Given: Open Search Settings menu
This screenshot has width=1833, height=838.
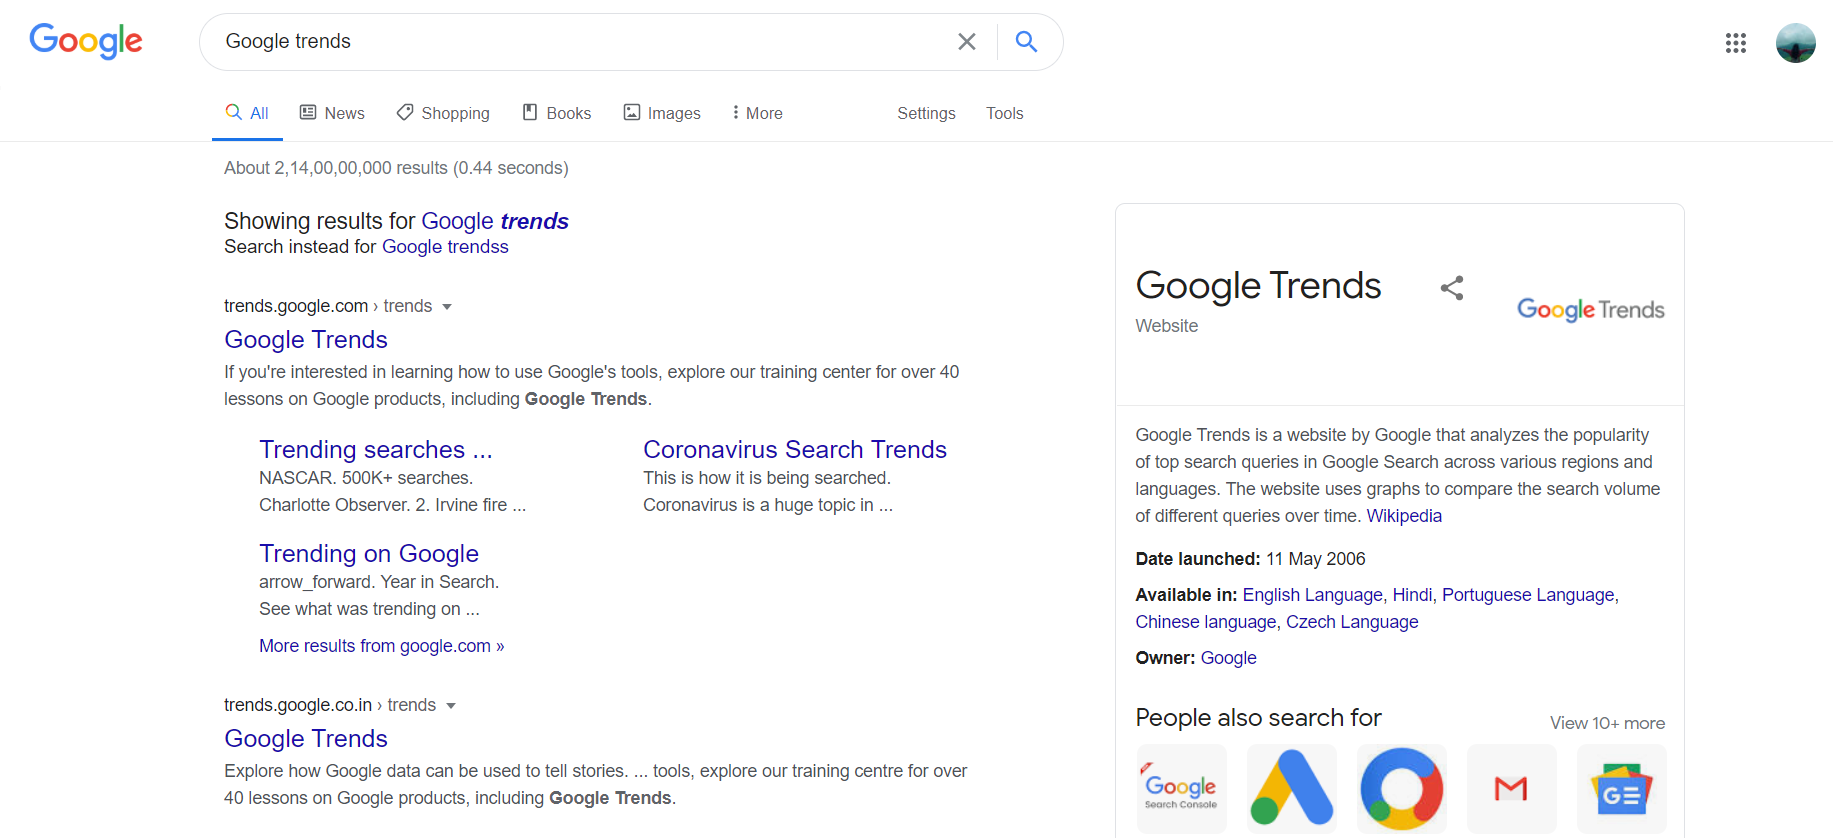Looking at the screenshot, I should pos(926,113).
